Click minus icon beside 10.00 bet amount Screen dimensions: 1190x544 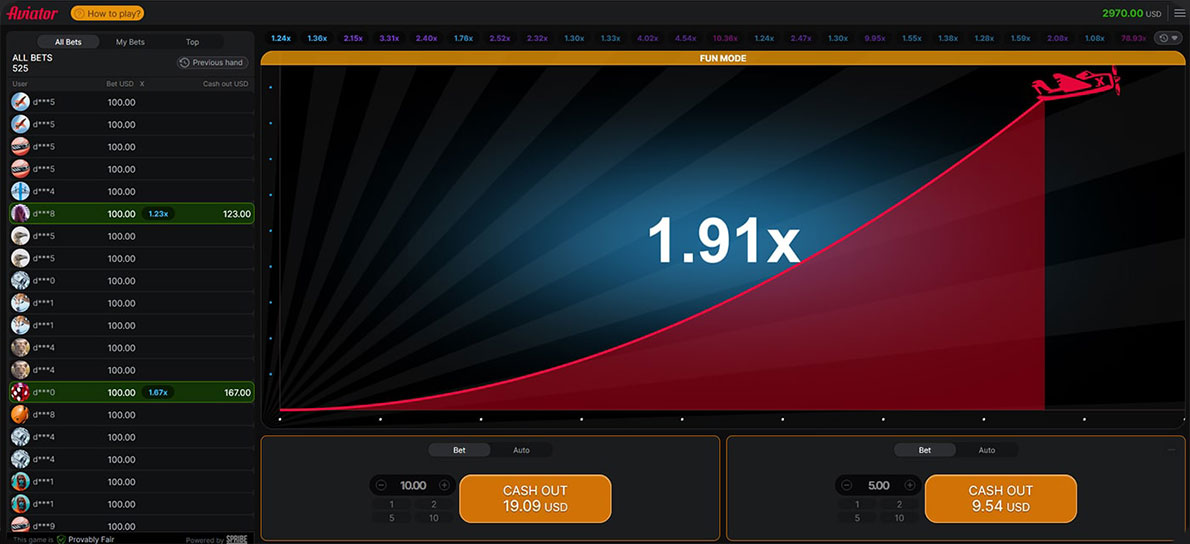[381, 485]
